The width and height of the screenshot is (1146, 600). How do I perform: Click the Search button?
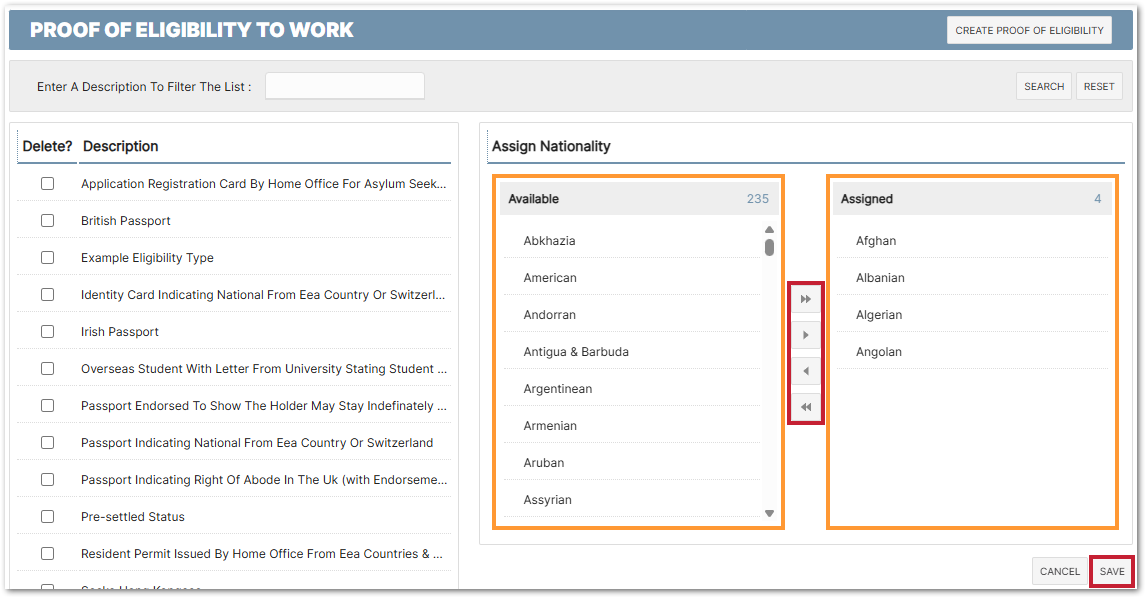tap(1043, 87)
